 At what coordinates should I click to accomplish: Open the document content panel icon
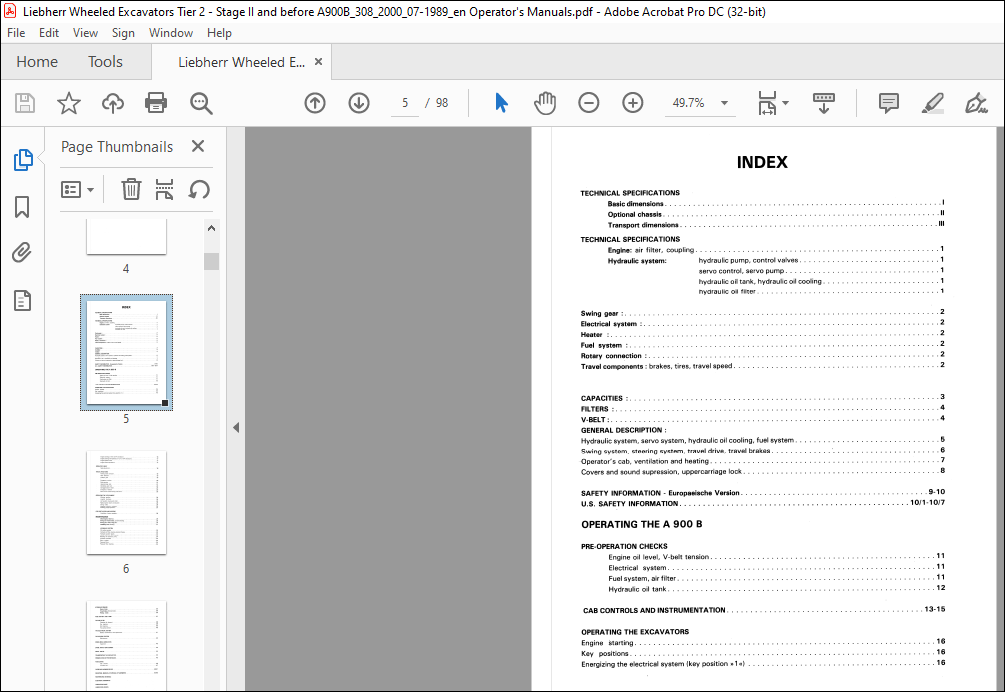(x=22, y=301)
